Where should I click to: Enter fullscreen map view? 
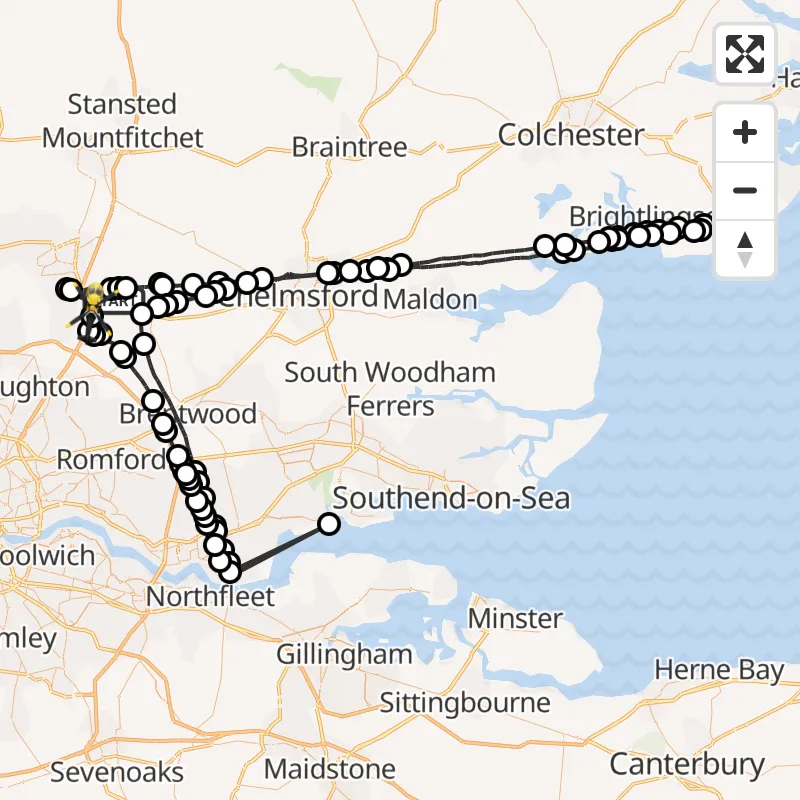(745, 54)
